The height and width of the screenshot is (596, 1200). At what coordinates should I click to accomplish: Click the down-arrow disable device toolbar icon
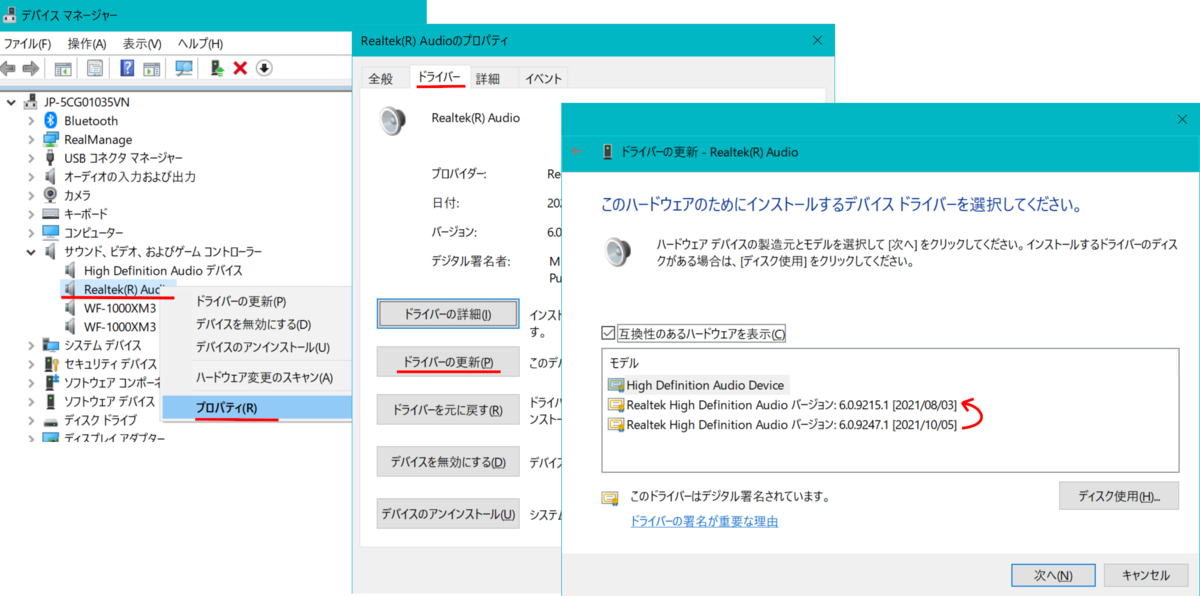pos(264,68)
